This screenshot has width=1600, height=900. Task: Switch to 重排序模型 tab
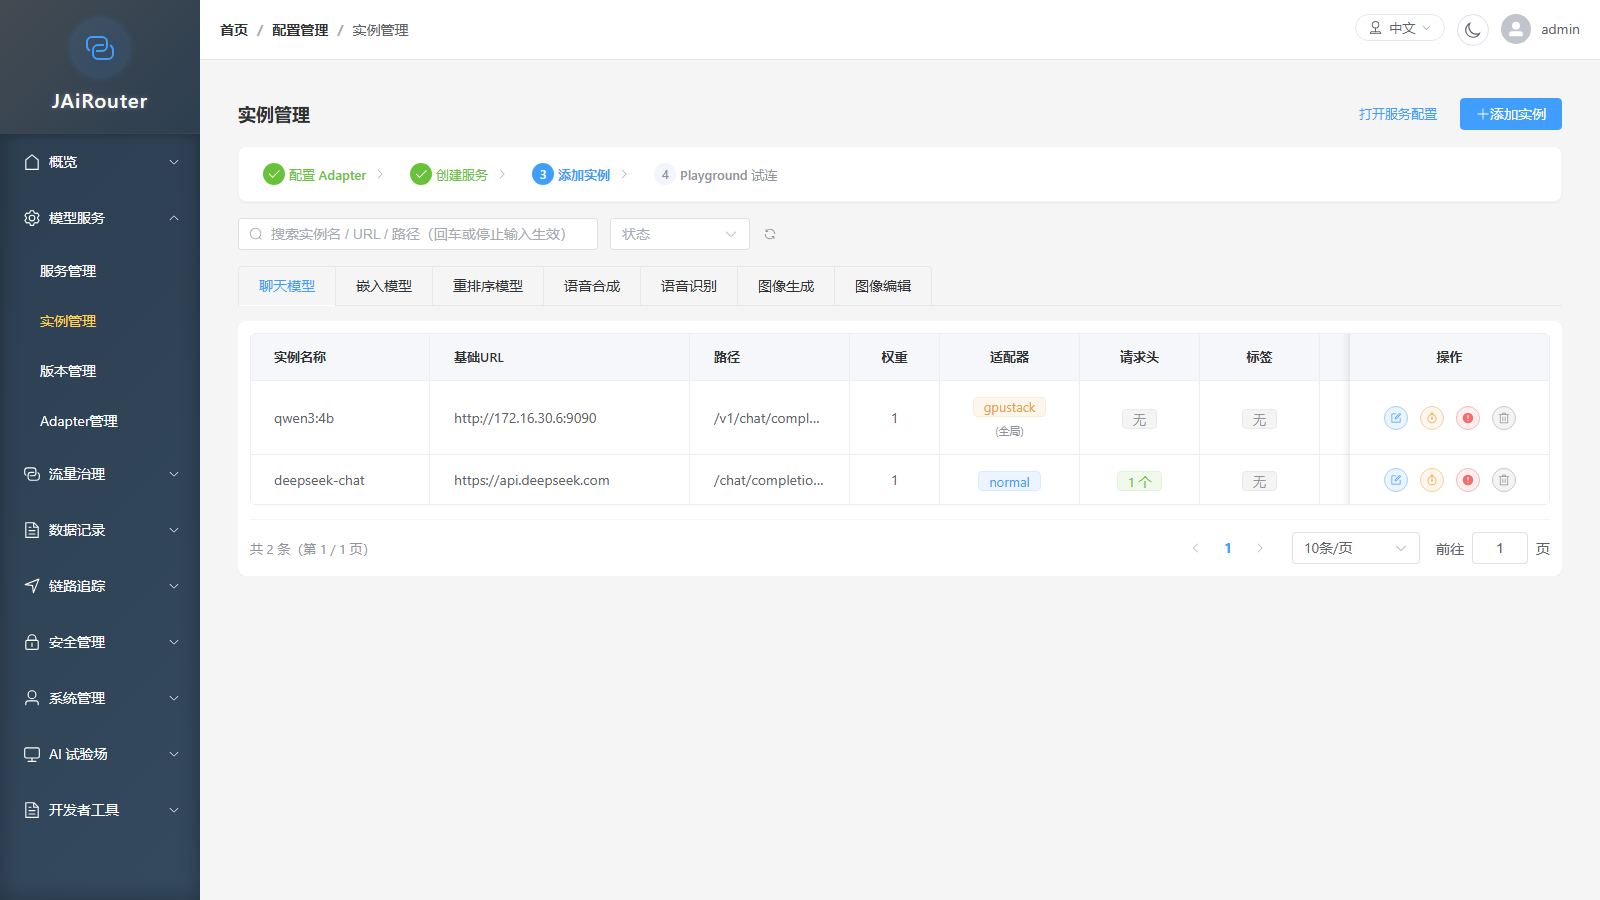(x=488, y=286)
